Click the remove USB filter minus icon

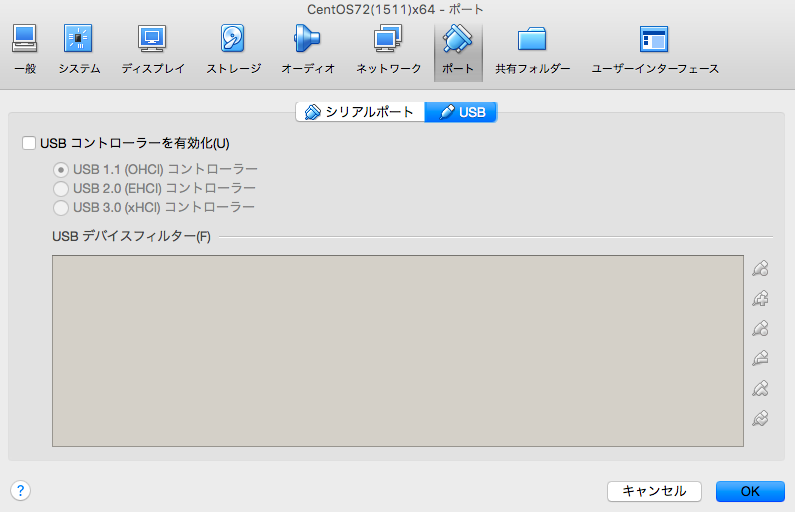point(760,358)
